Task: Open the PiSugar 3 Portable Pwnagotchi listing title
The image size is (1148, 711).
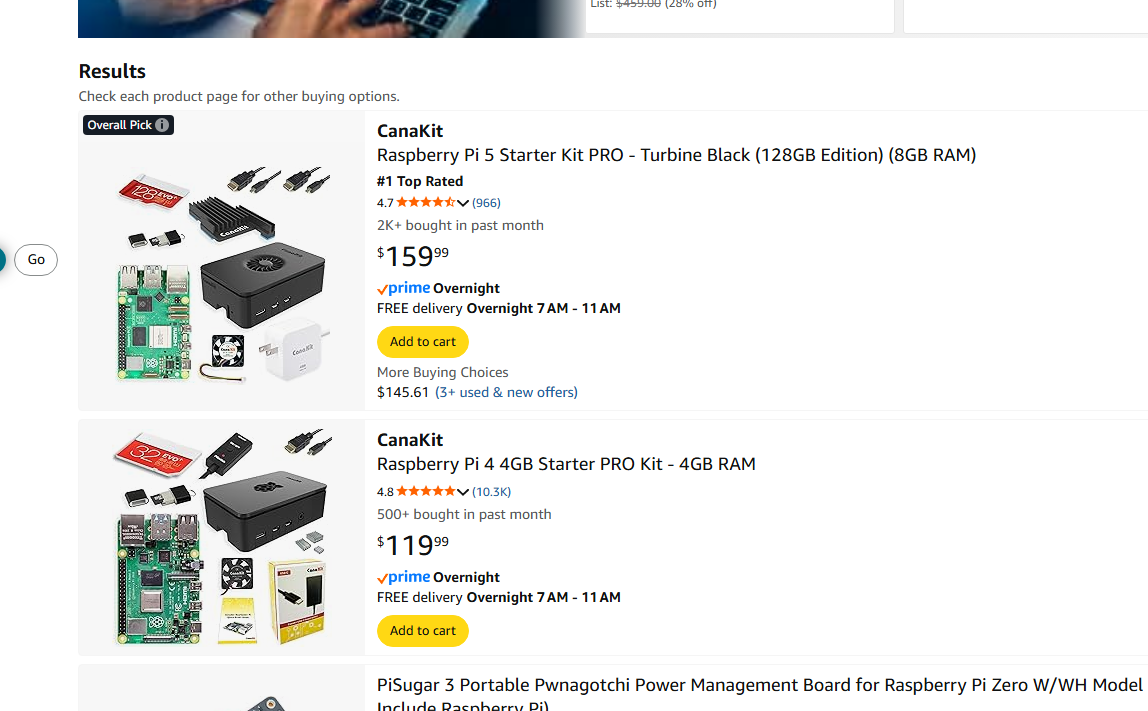Action: 759,685
